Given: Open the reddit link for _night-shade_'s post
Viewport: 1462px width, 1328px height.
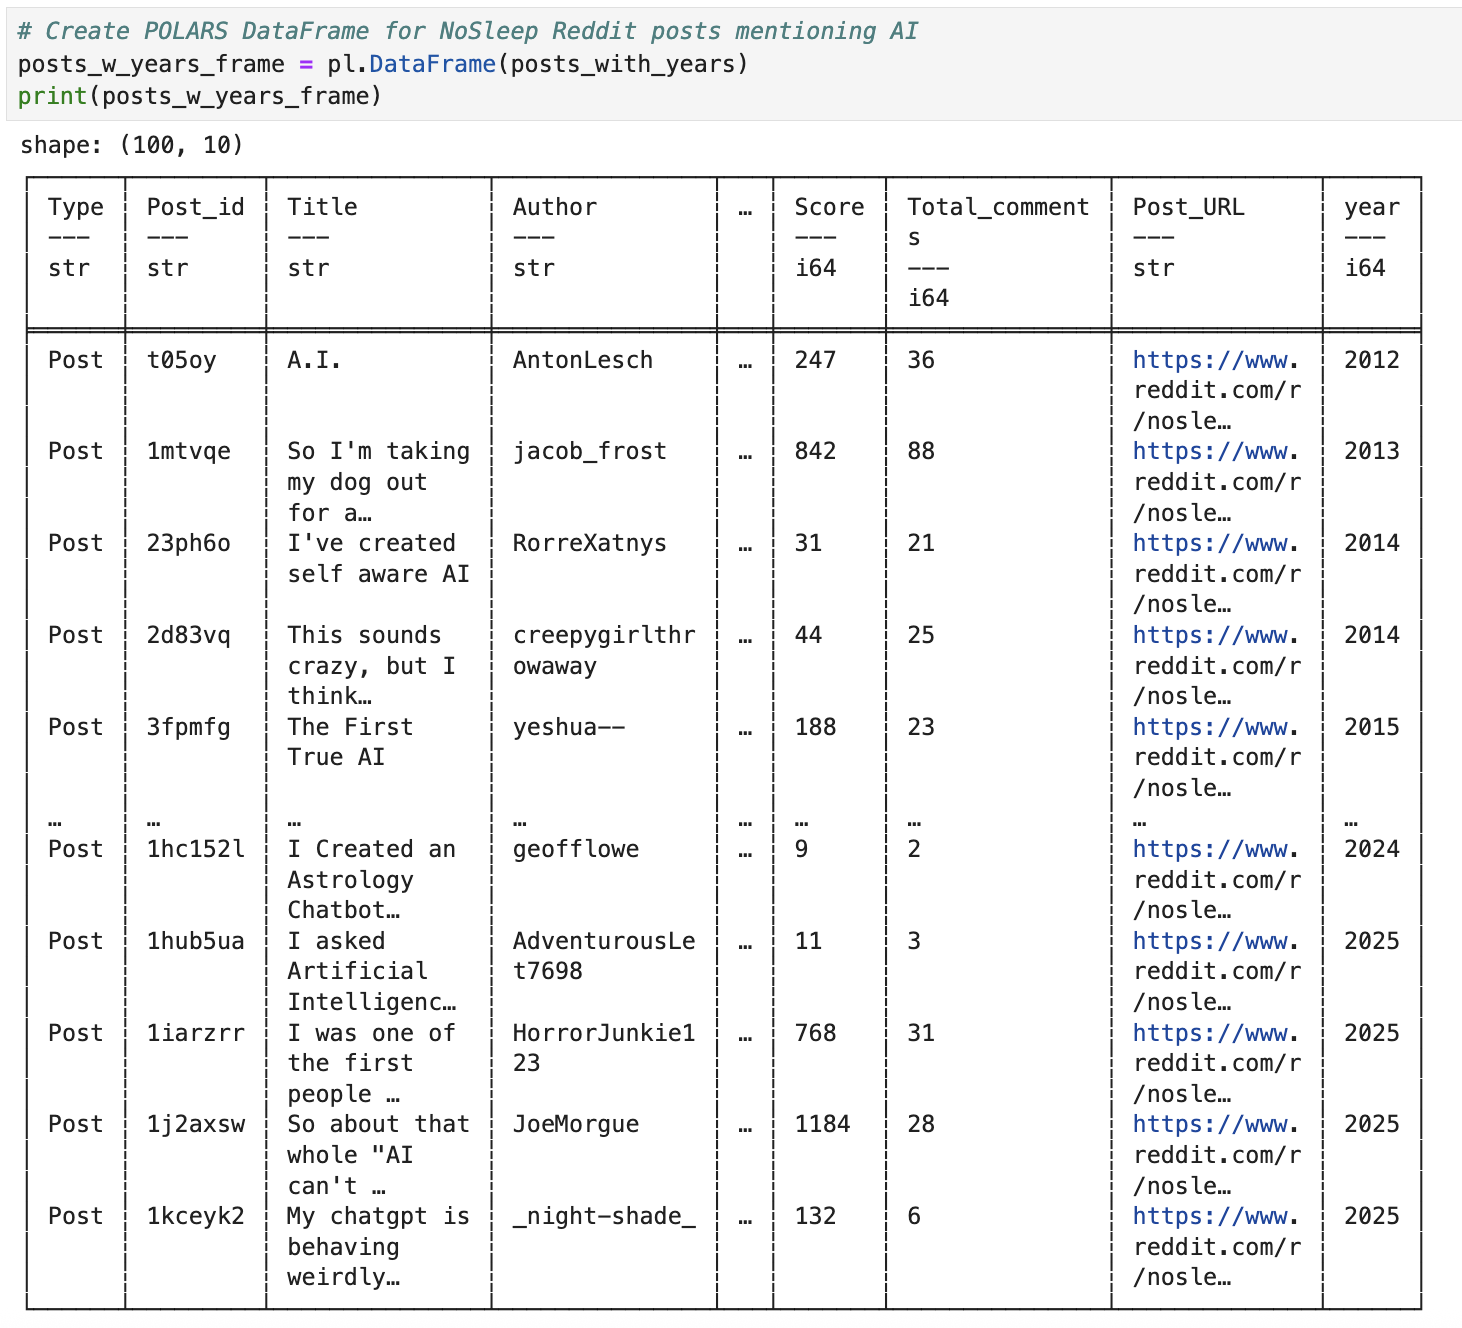Looking at the screenshot, I should [1214, 1217].
